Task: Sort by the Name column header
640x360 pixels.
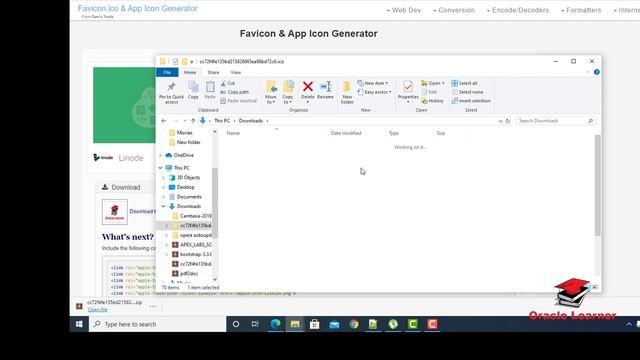Action: pos(233,133)
